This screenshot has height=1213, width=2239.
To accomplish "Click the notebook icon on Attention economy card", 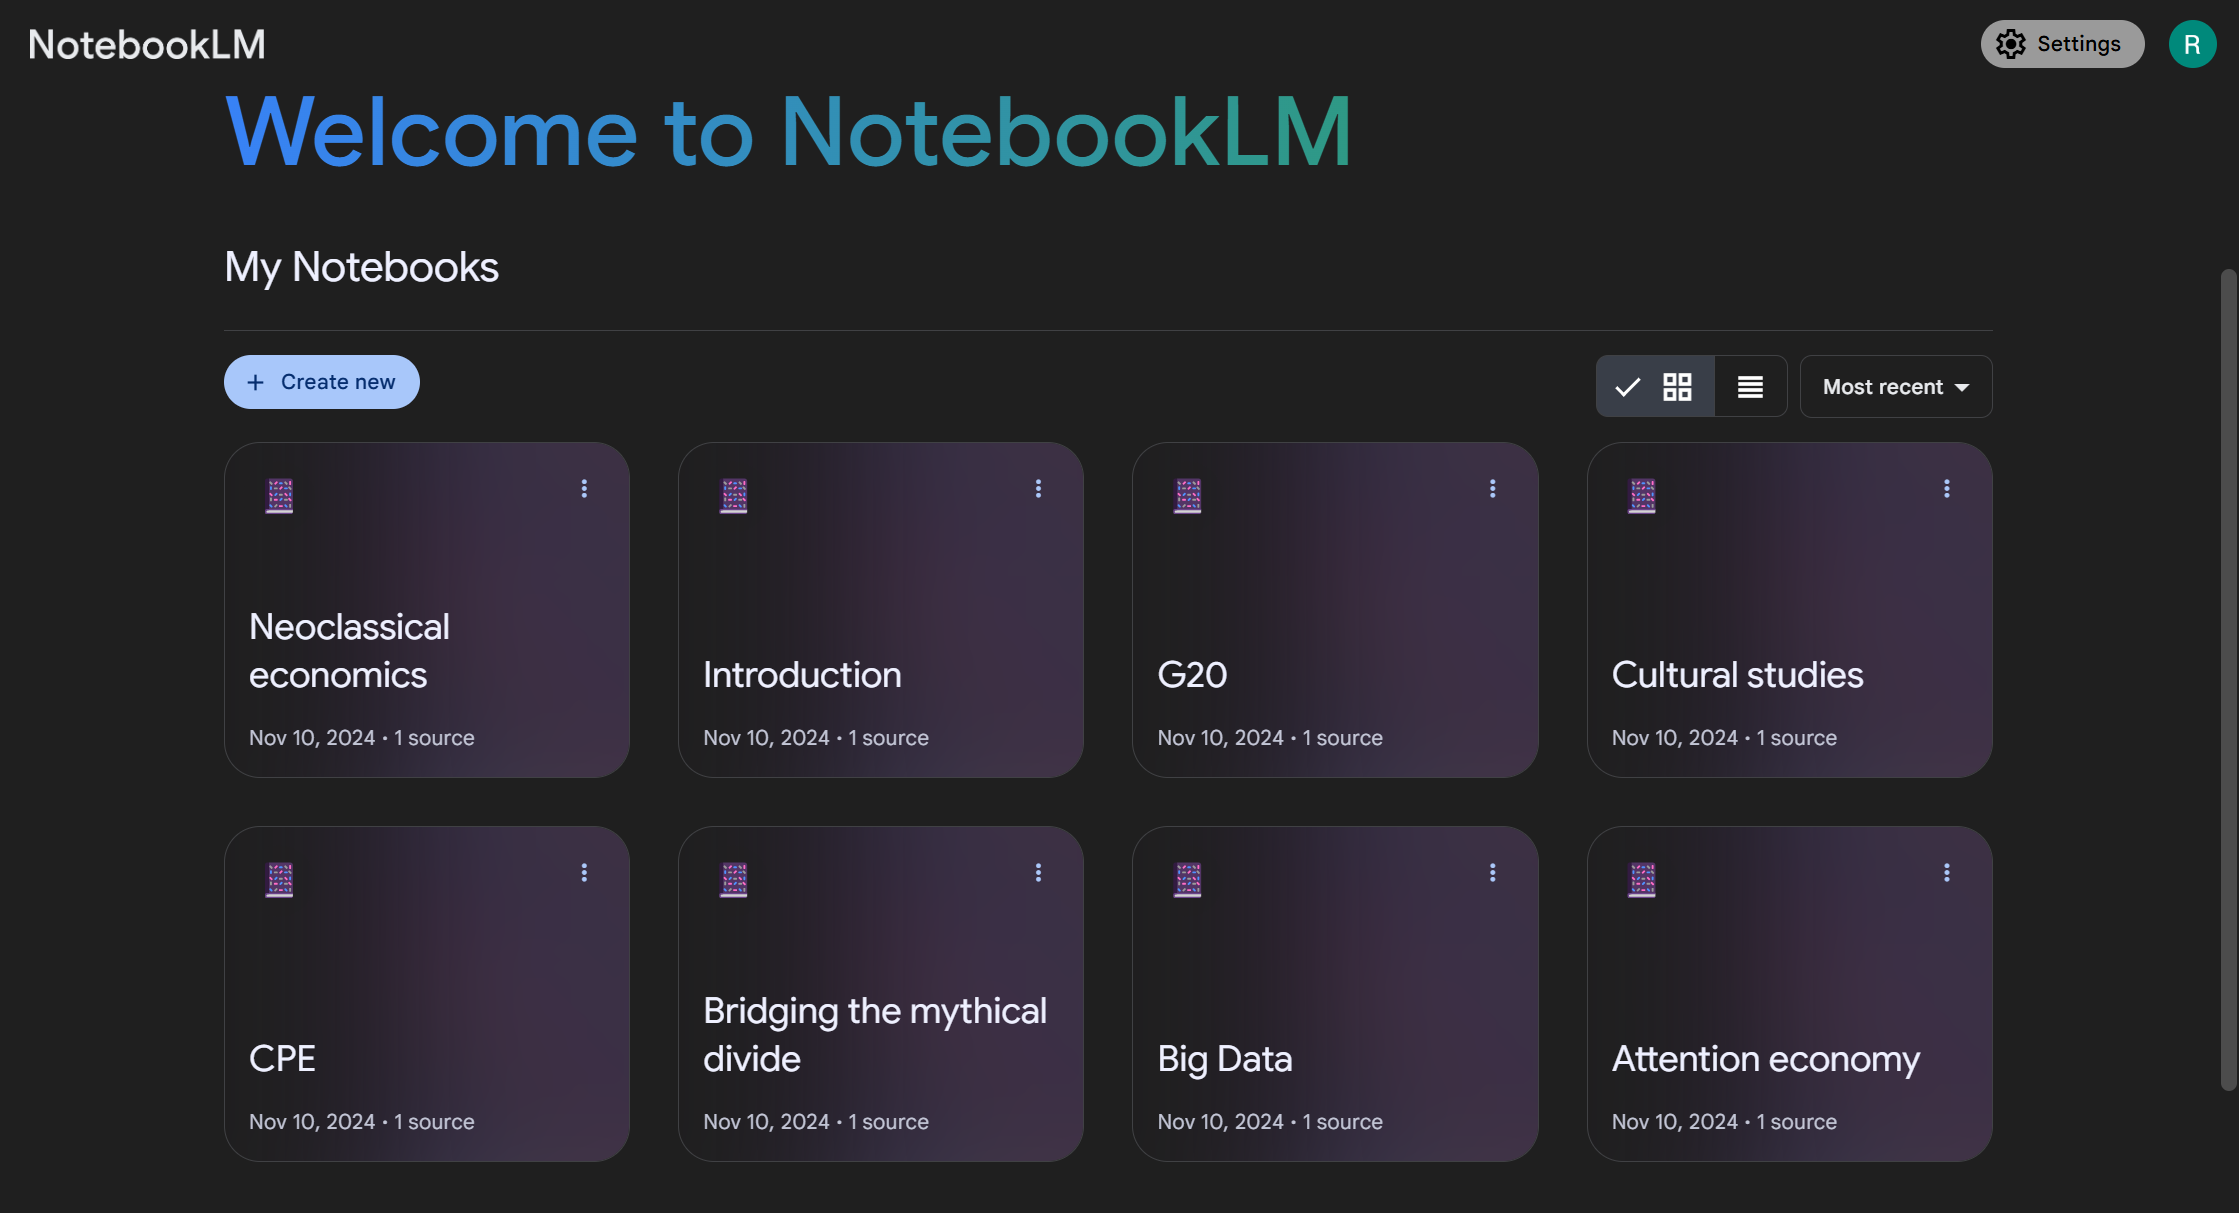I will pyautogui.click(x=1642, y=880).
